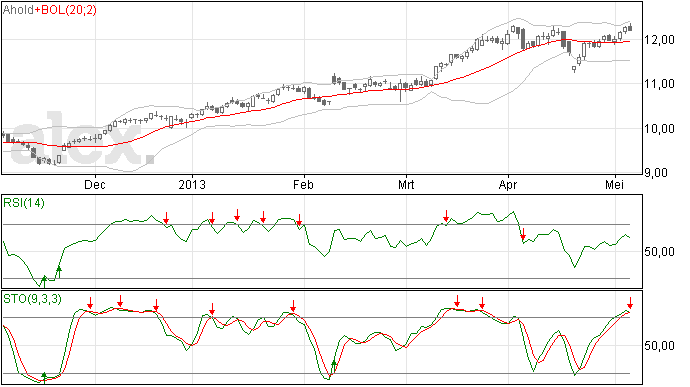The height and width of the screenshot is (387, 690).
Task: Select the Mei label on the time axis
Action: pyautogui.click(x=614, y=184)
